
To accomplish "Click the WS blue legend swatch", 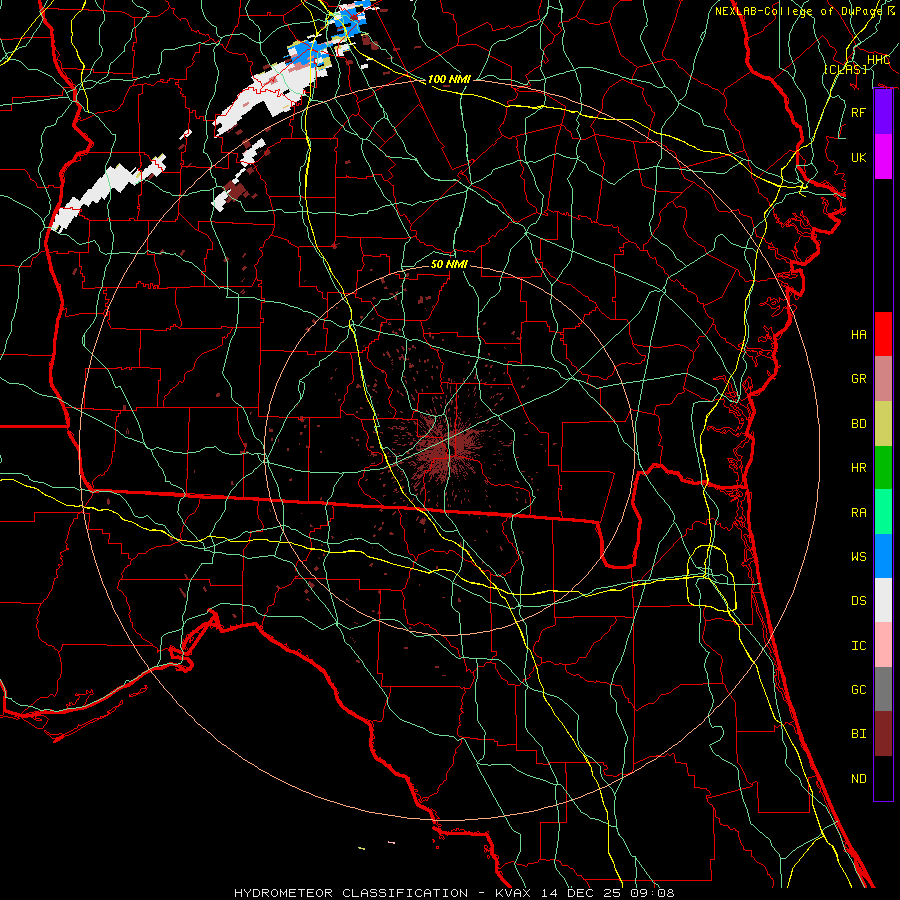I will point(883,556).
